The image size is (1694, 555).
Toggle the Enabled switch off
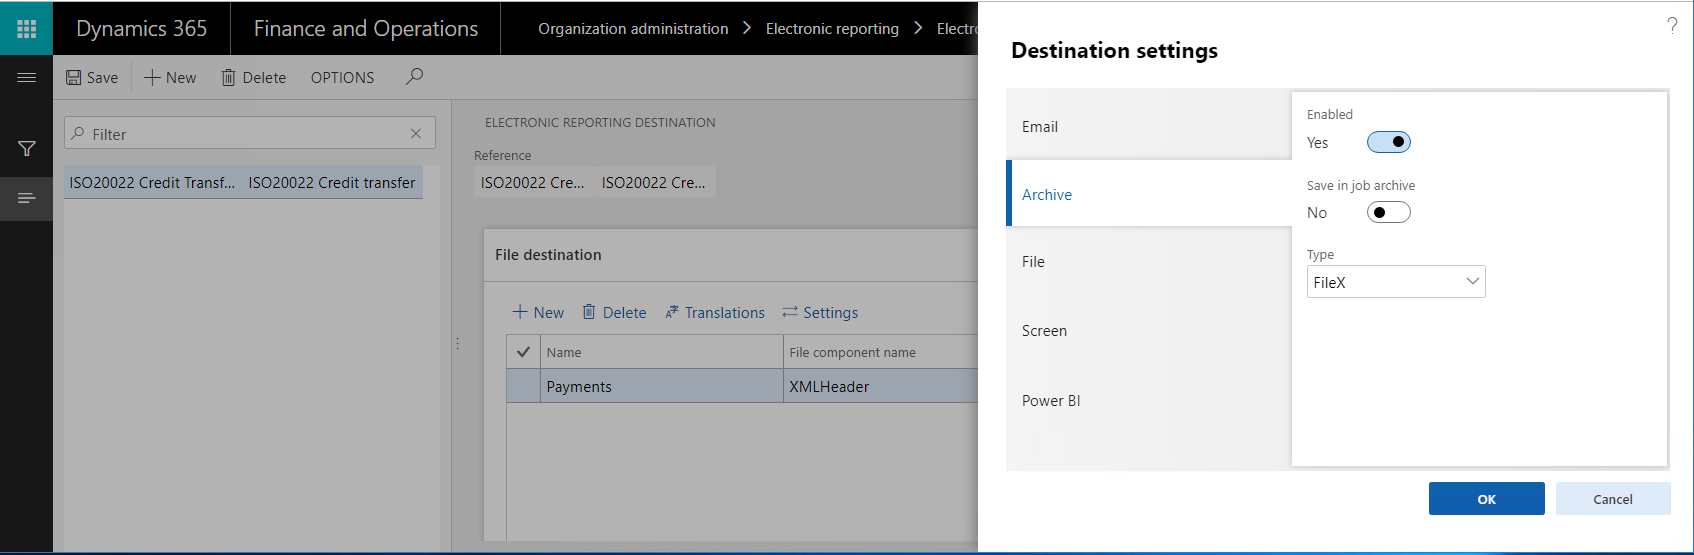[x=1388, y=142]
